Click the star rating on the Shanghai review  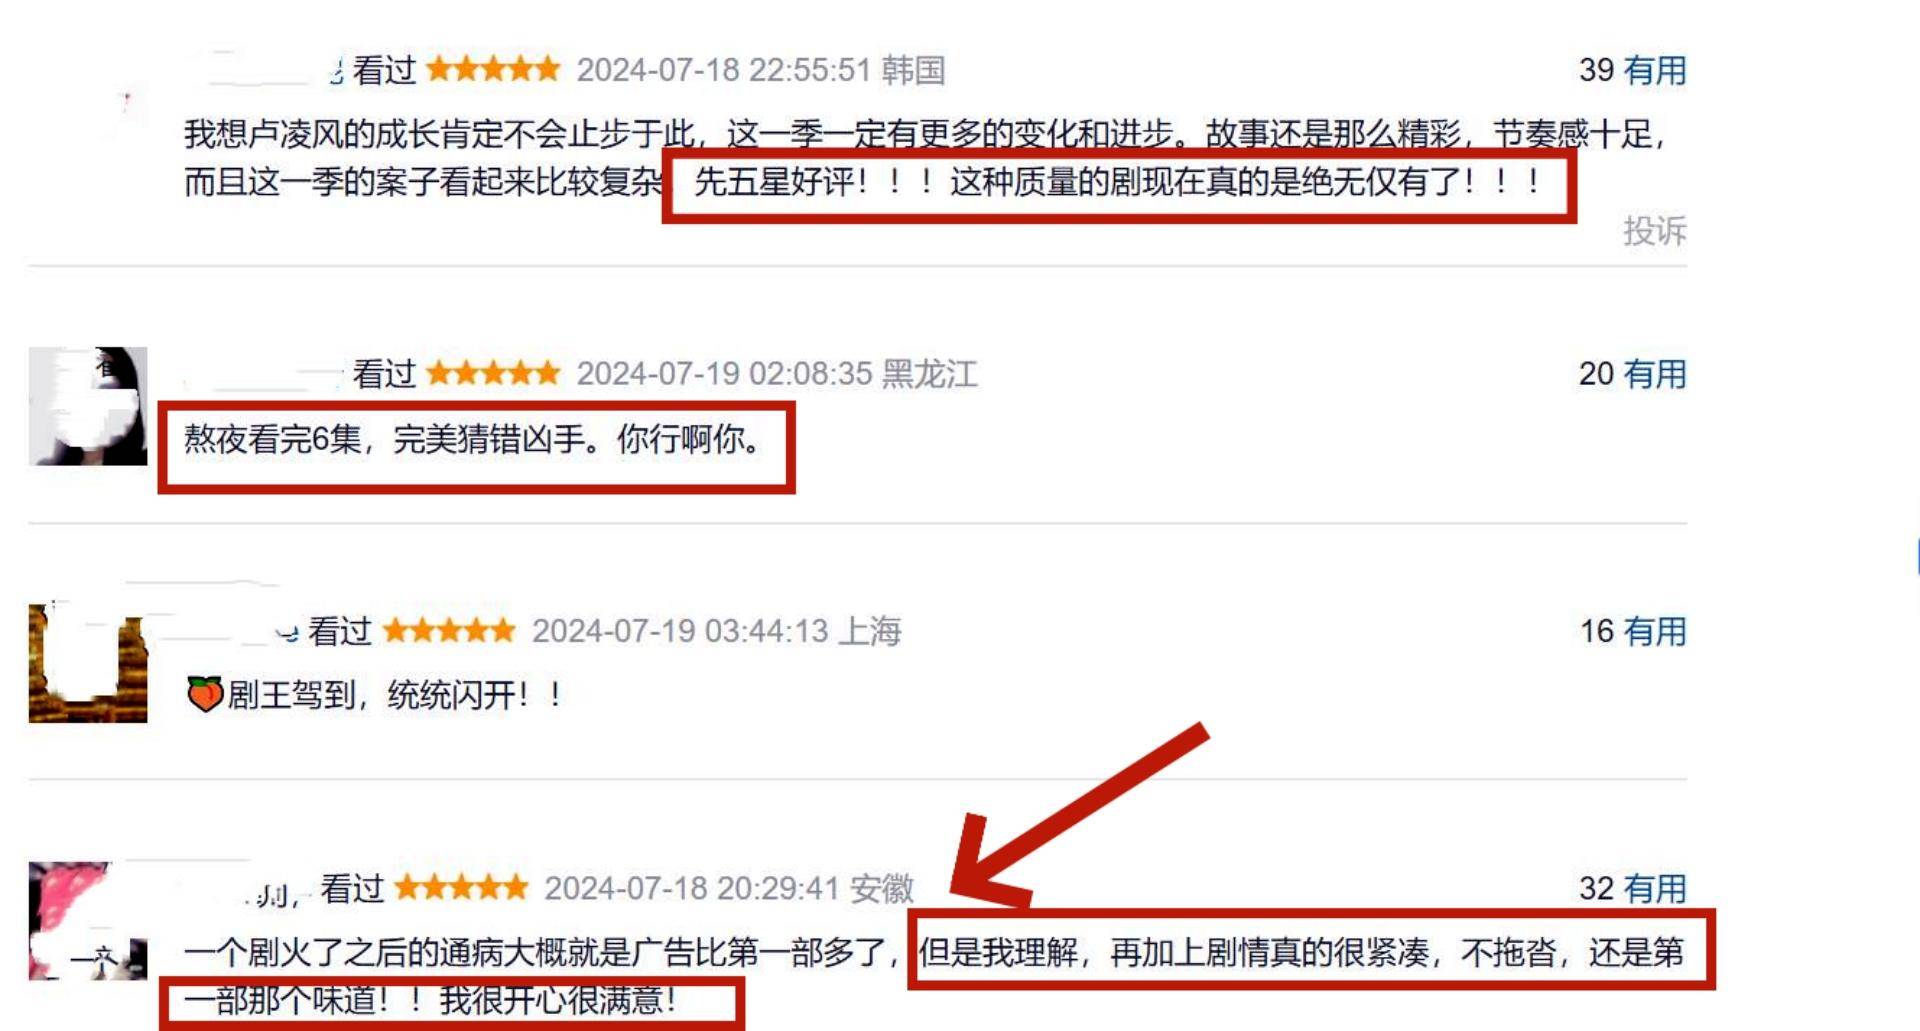[x=449, y=630]
